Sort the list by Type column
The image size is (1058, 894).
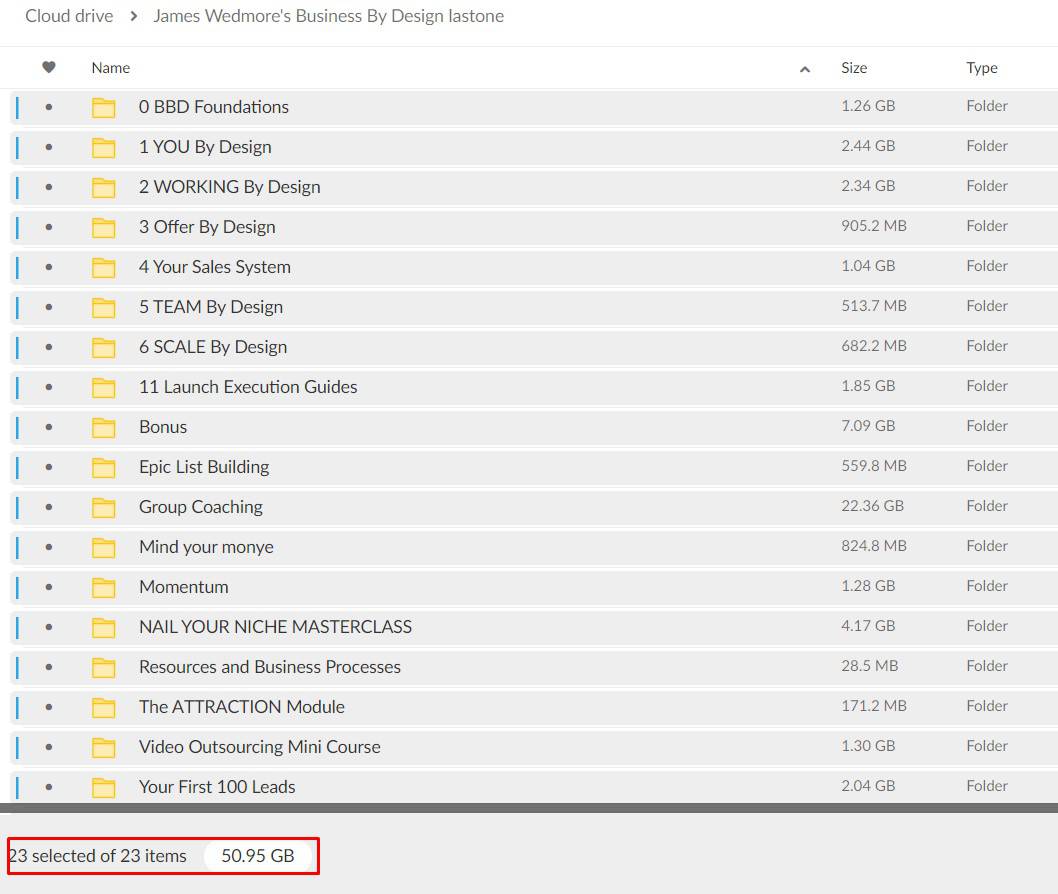click(981, 68)
